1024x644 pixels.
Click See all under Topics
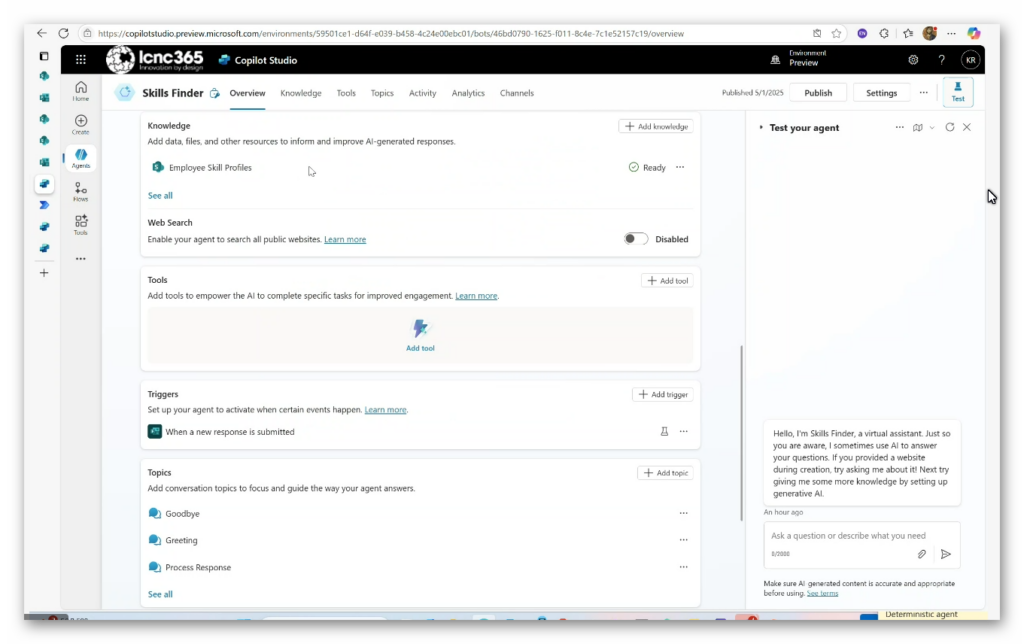(160, 594)
